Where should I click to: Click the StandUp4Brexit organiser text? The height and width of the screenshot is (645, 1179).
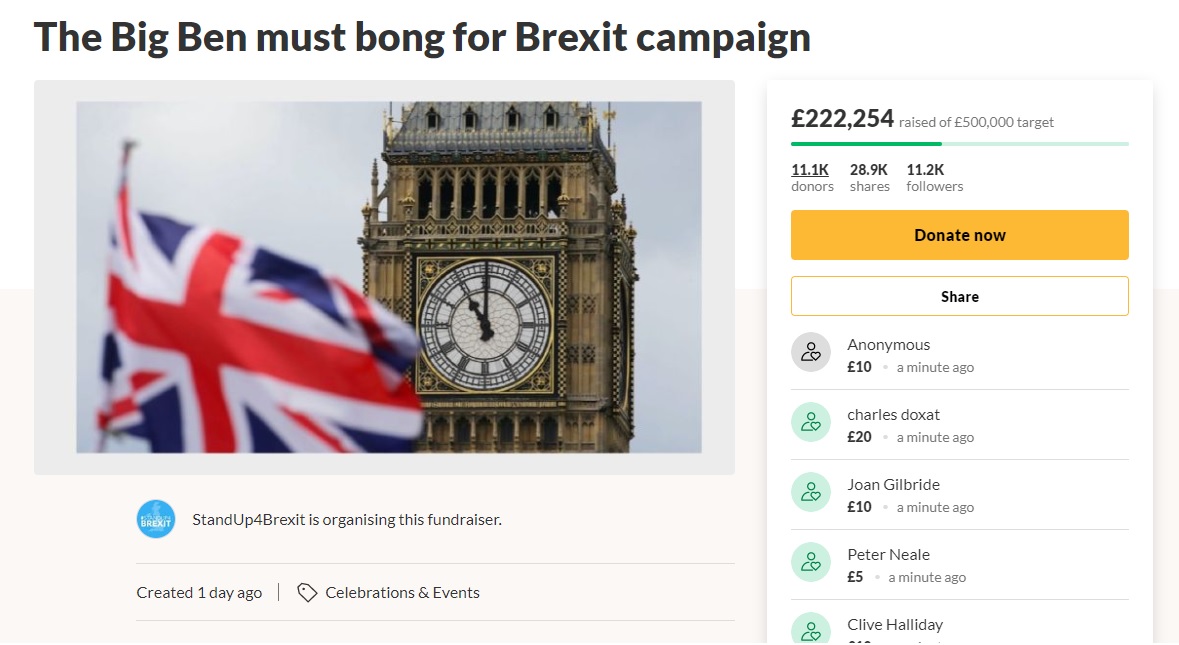pos(346,520)
